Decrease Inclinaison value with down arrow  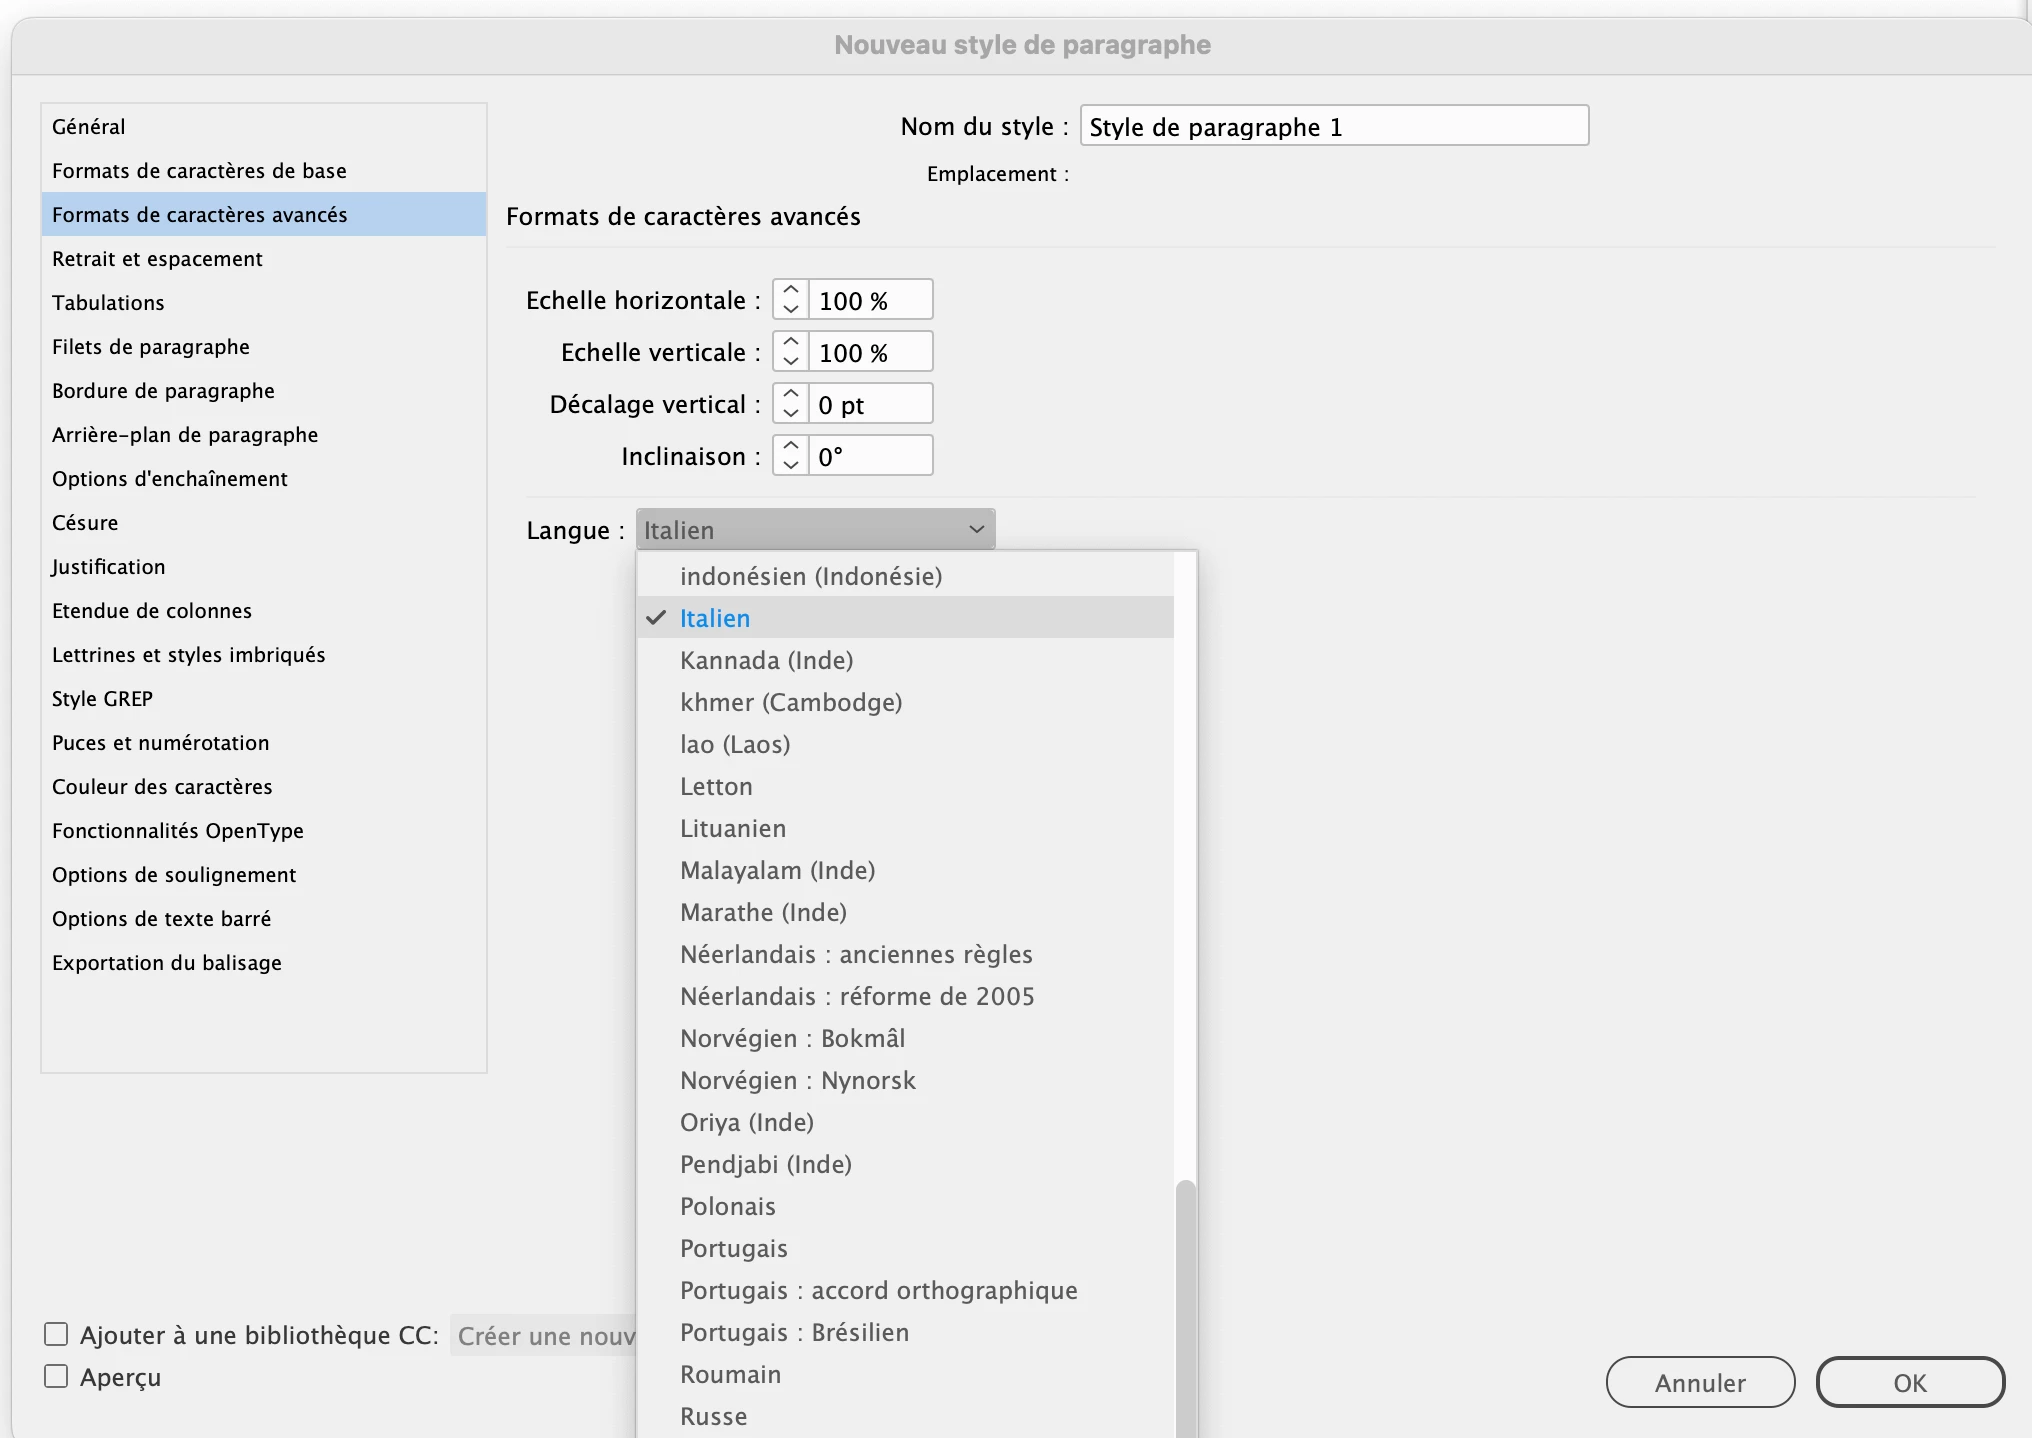coord(791,465)
